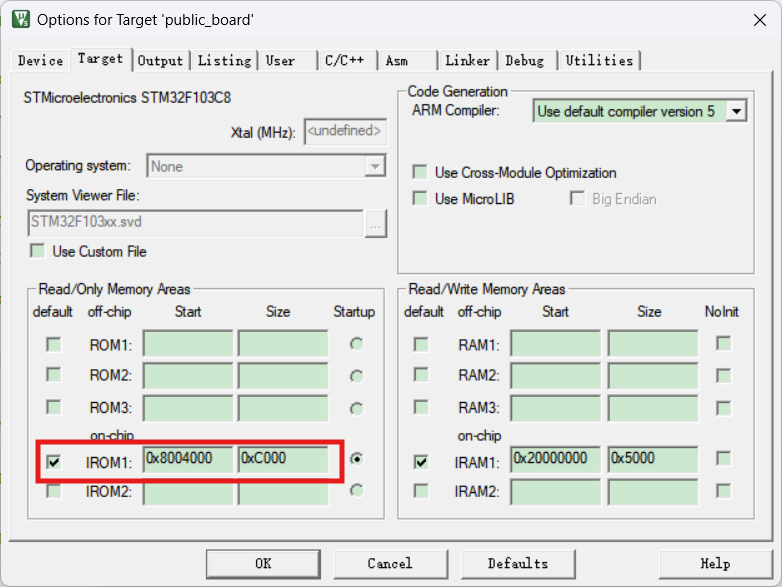Toggle the IRAM2 NoInit checkbox
Image resolution: width=782 pixels, height=587 pixels.
click(x=723, y=491)
